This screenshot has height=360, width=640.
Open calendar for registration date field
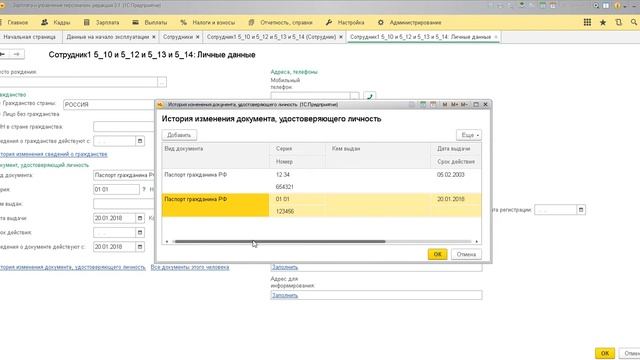tap(581, 210)
